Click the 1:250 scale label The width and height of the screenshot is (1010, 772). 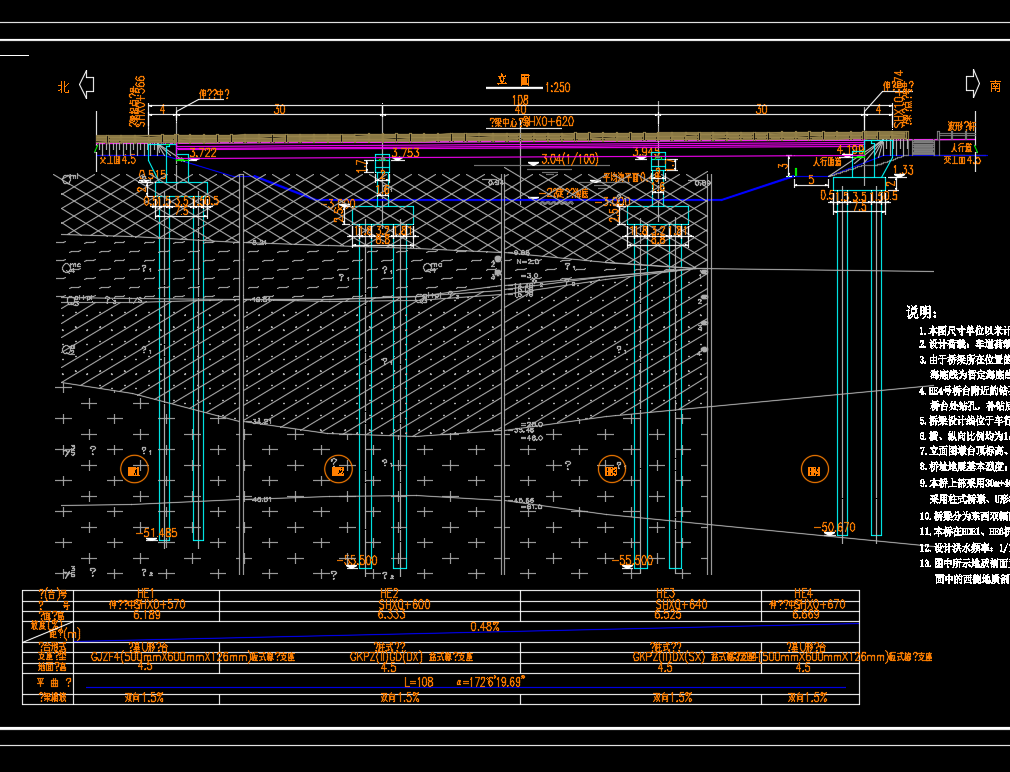coord(557,87)
